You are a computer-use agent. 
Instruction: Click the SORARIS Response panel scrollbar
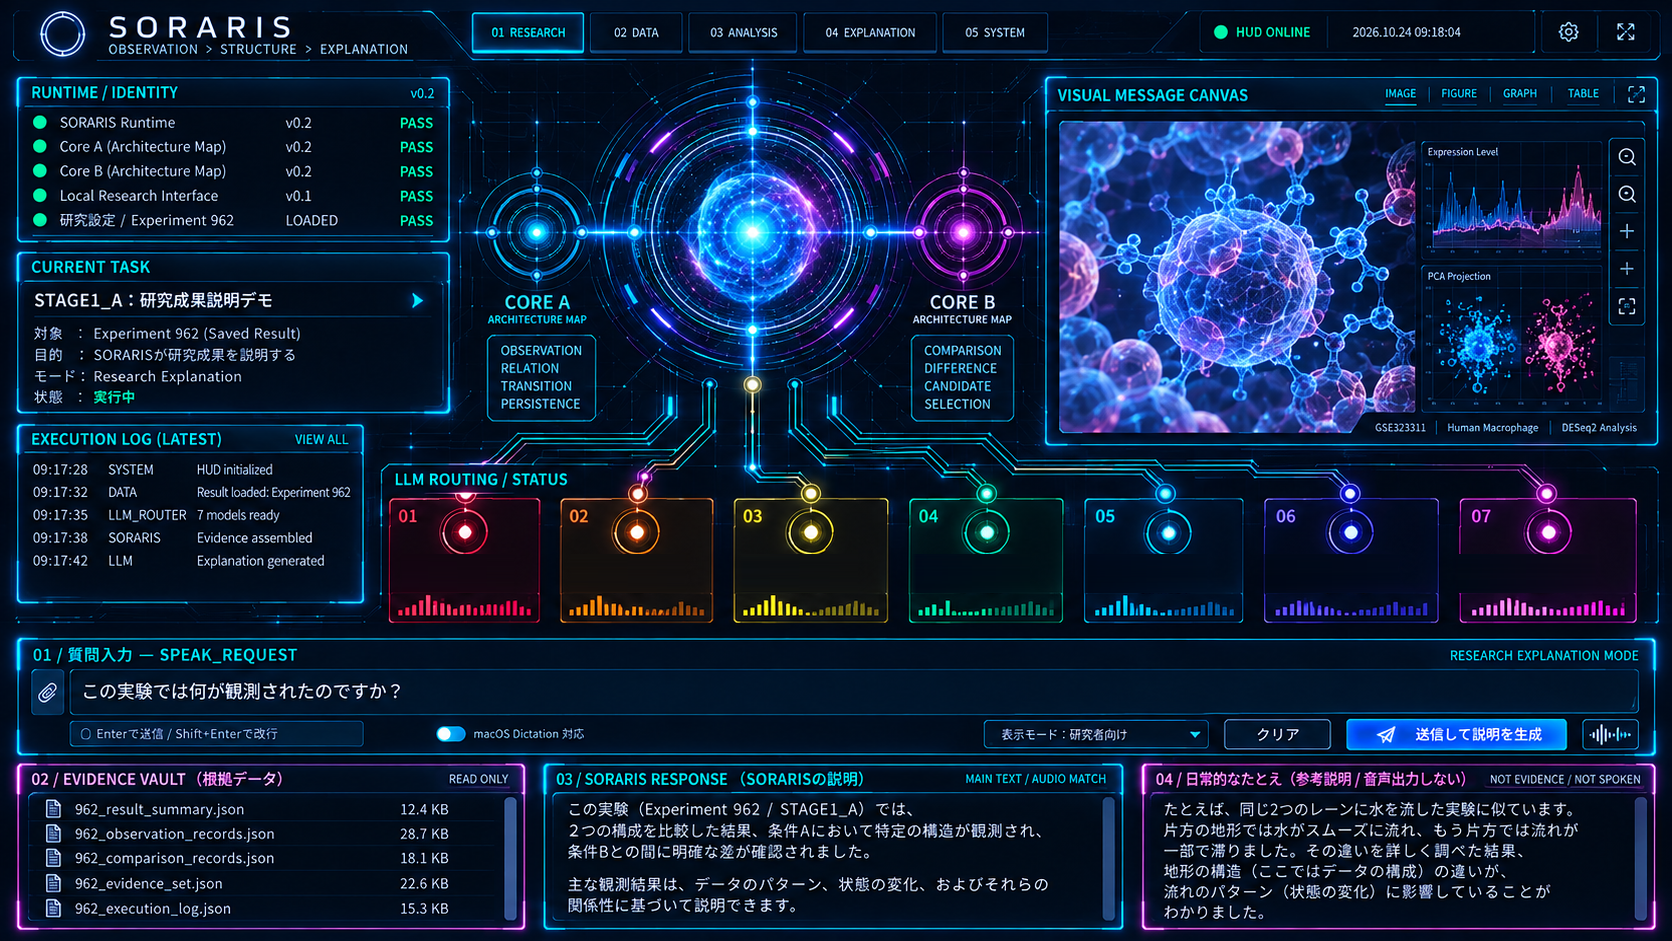click(x=1108, y=858)
